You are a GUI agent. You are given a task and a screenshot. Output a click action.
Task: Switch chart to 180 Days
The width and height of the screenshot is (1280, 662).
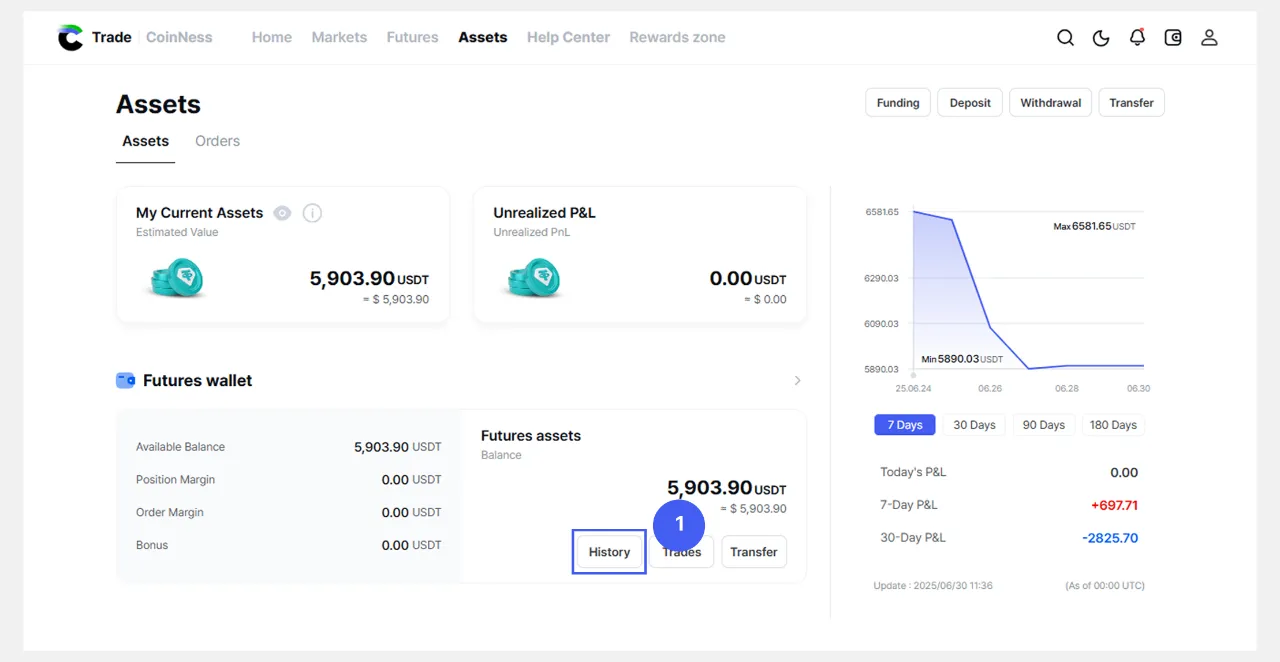coord(1113,425)
